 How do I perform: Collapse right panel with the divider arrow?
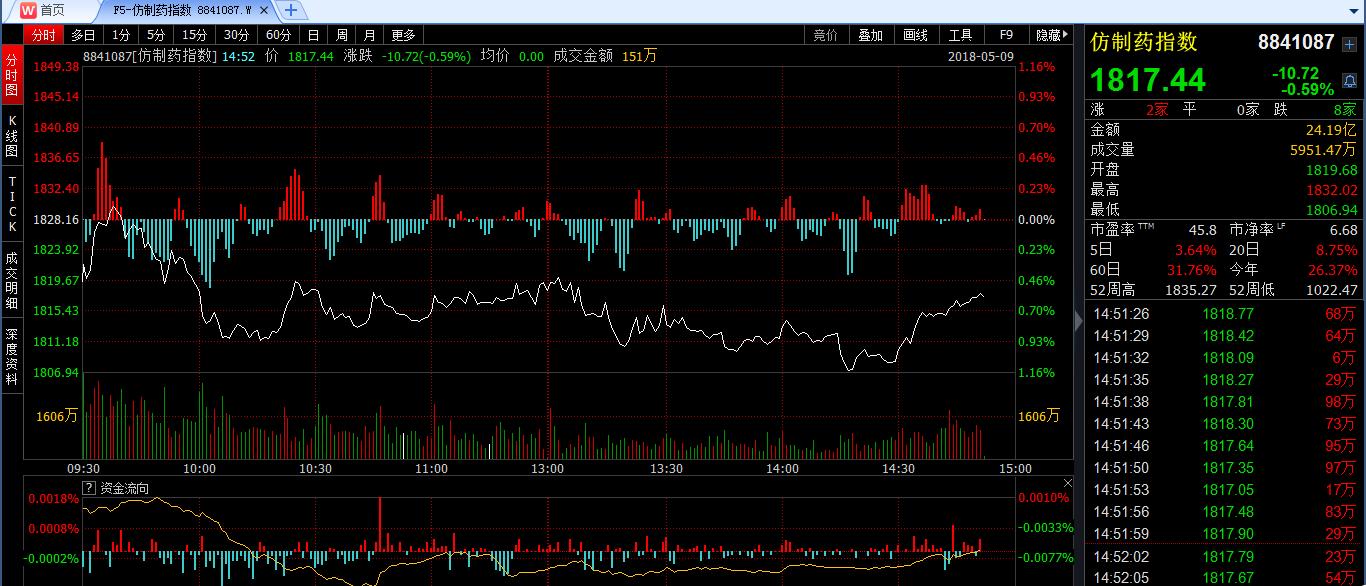click(x=1078, y=320)
